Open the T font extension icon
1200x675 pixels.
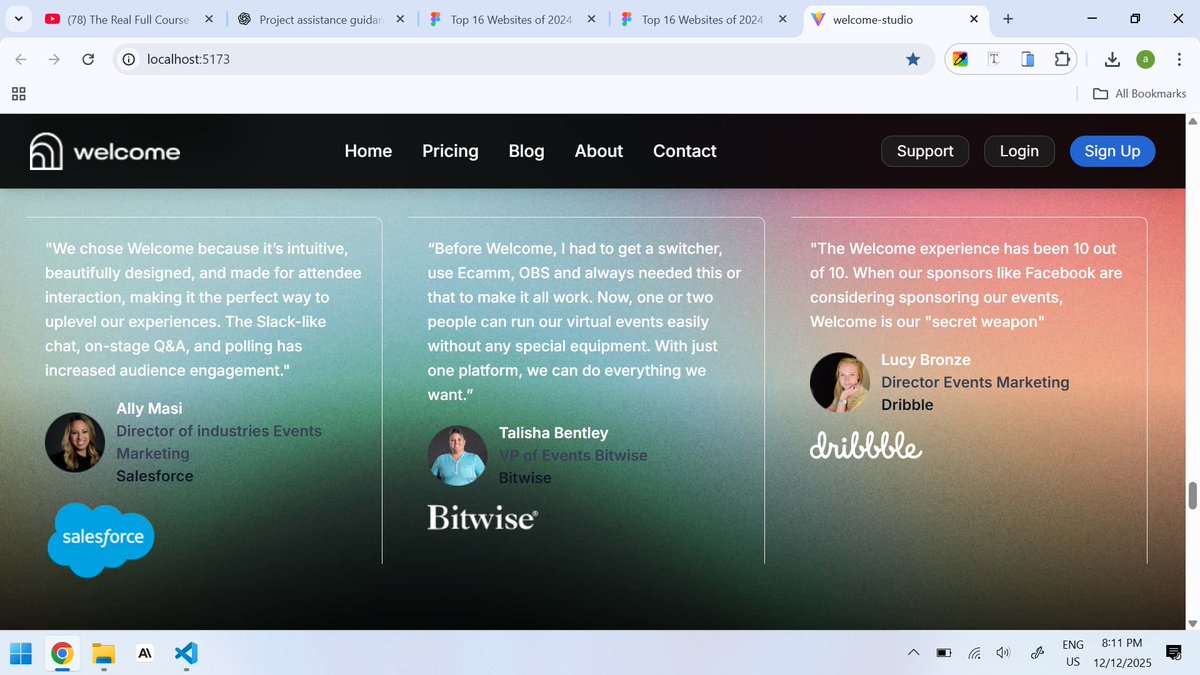pos(994,60)
